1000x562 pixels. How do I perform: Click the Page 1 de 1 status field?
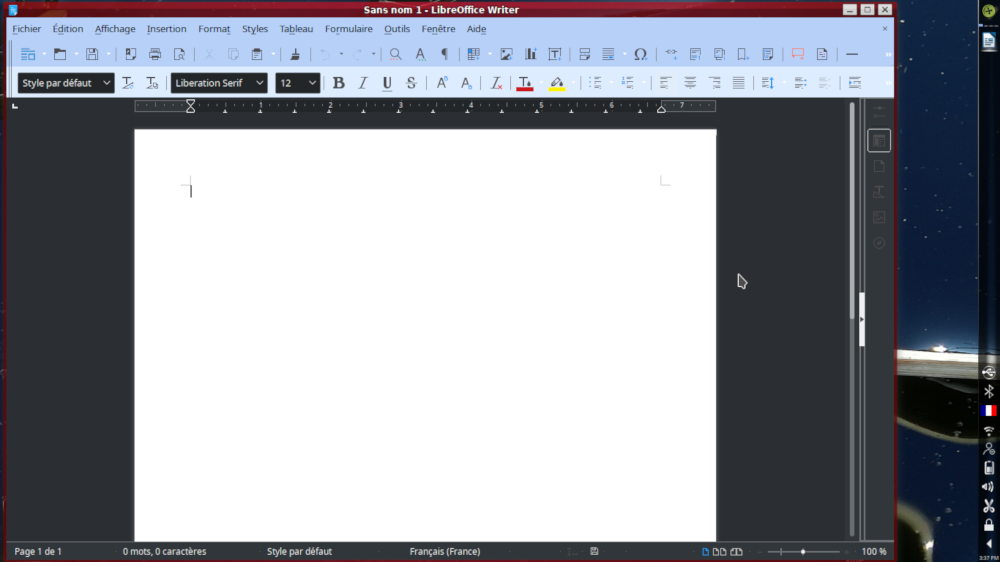coord(38,551)
